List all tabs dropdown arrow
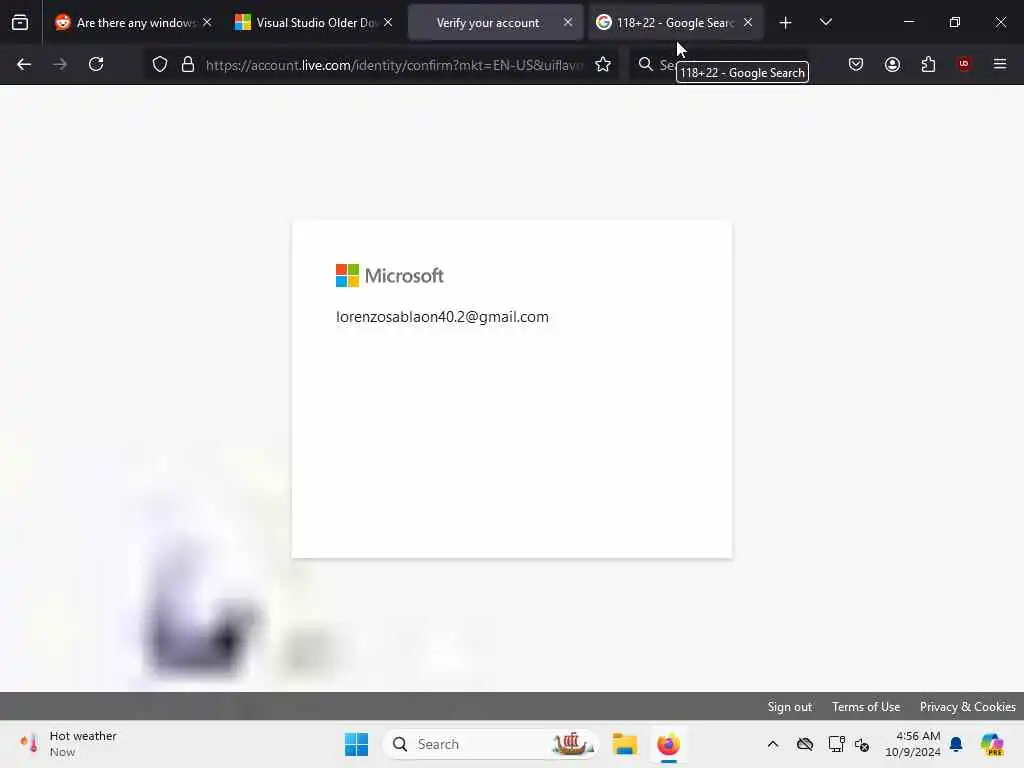Image resolution: width=1024 pixels, height=768 pixels. [825, 22]
